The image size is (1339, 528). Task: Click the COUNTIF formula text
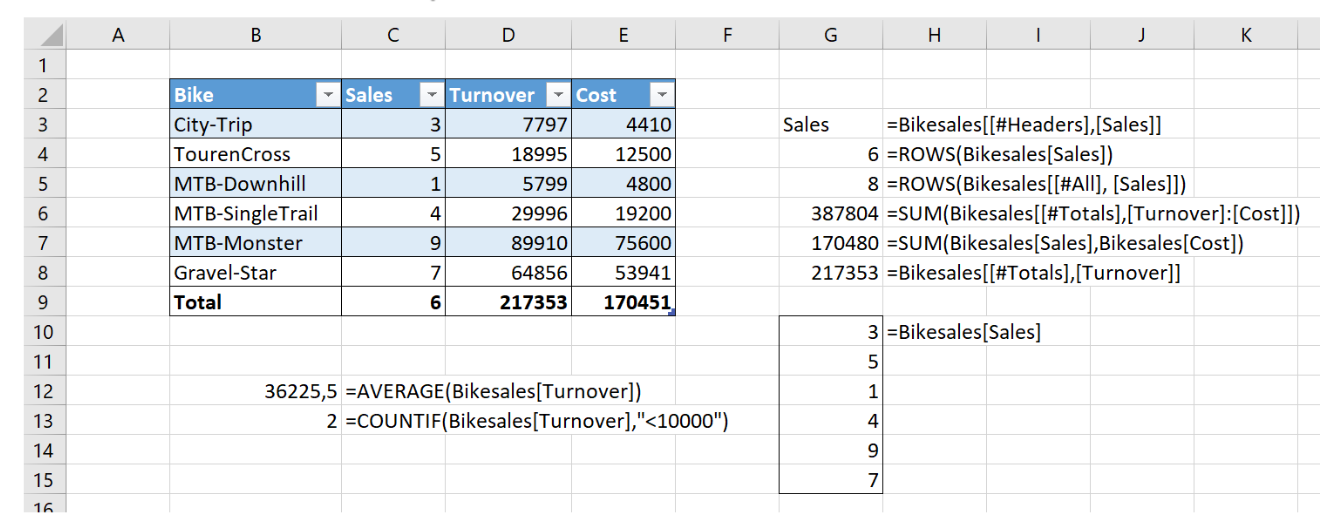(538, 421)
